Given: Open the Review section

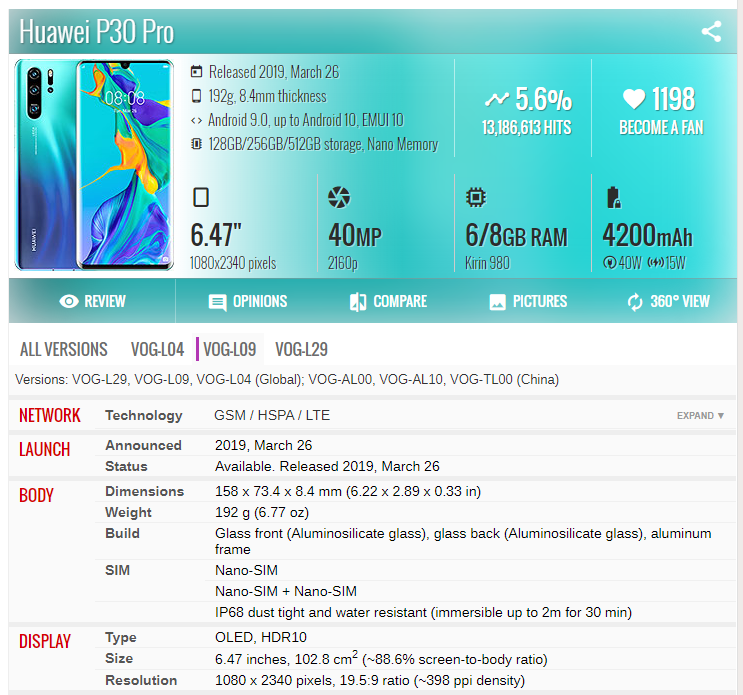Looking at the screenshot, I should point(92,301).
